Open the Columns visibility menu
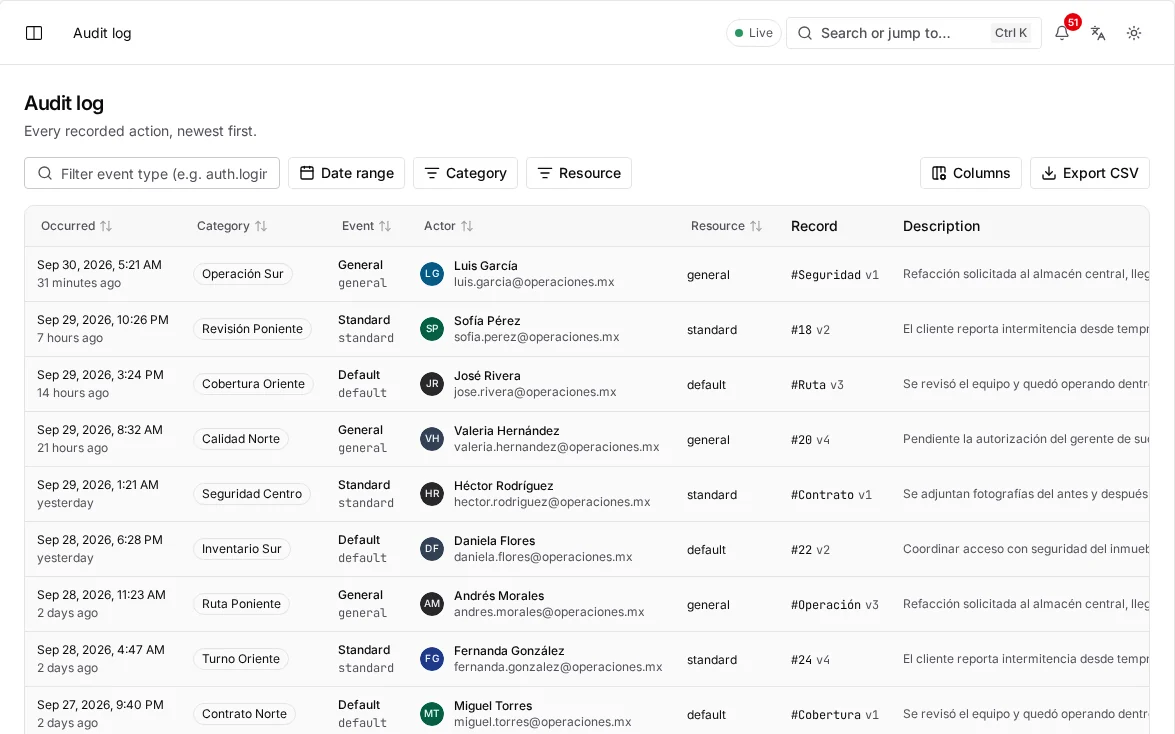Viewport: 1175px width, 734px height. point(970,173)
